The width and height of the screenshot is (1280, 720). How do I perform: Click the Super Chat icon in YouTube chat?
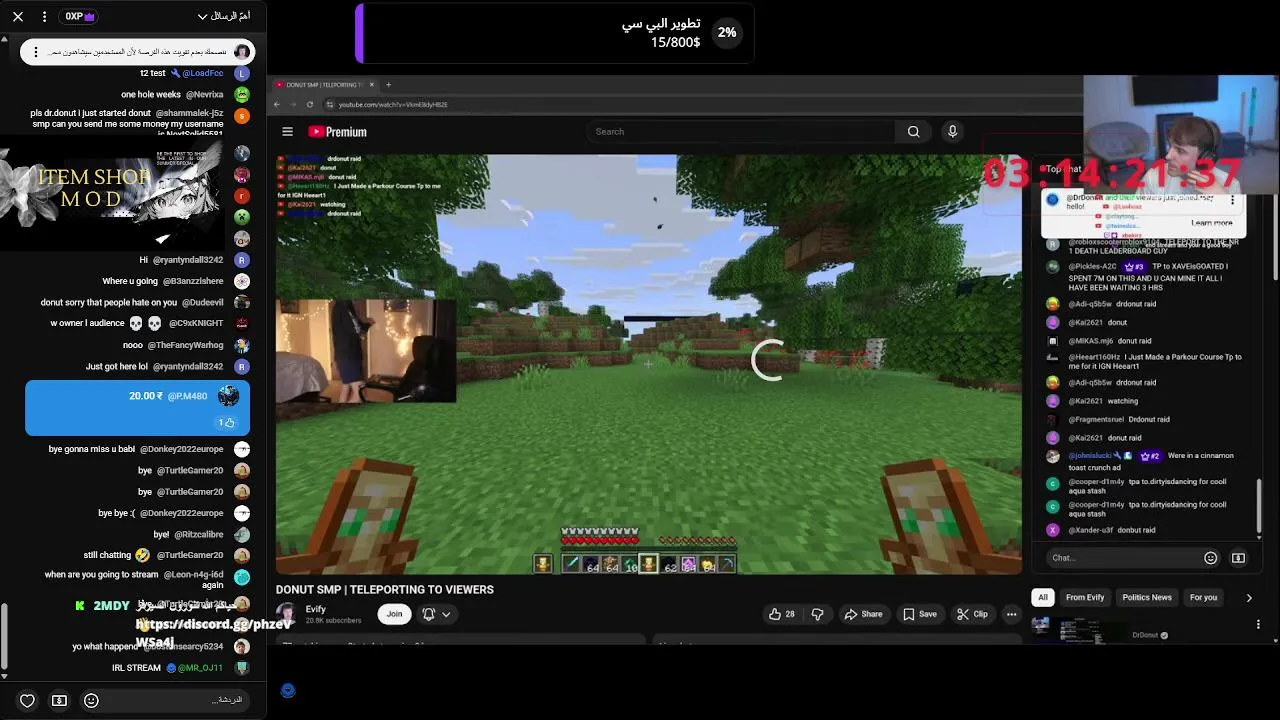click(1238, 558)
